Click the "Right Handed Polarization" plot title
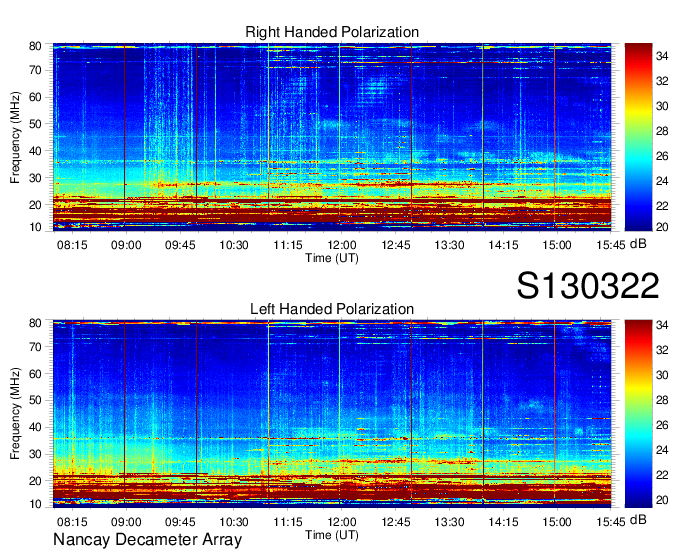 click(332, 32)
